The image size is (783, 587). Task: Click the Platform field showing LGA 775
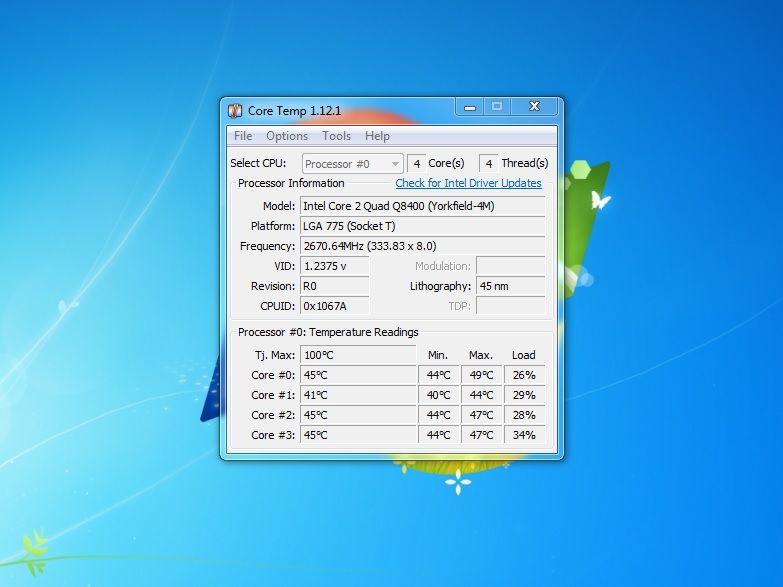click(422, 226)
